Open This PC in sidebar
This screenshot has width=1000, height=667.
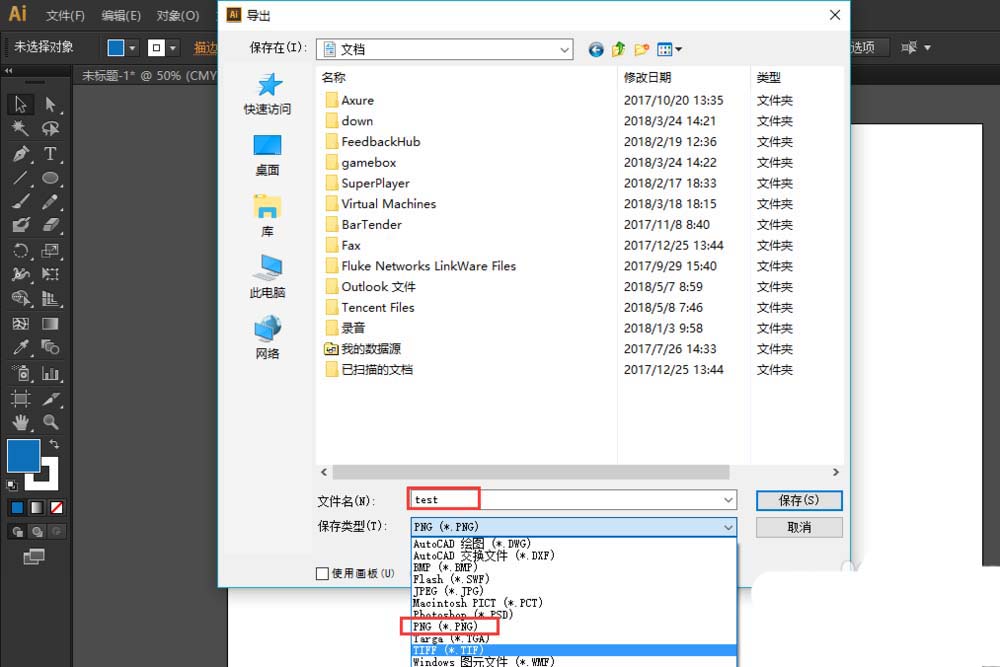pyautogui.click(x=267, y=277)
